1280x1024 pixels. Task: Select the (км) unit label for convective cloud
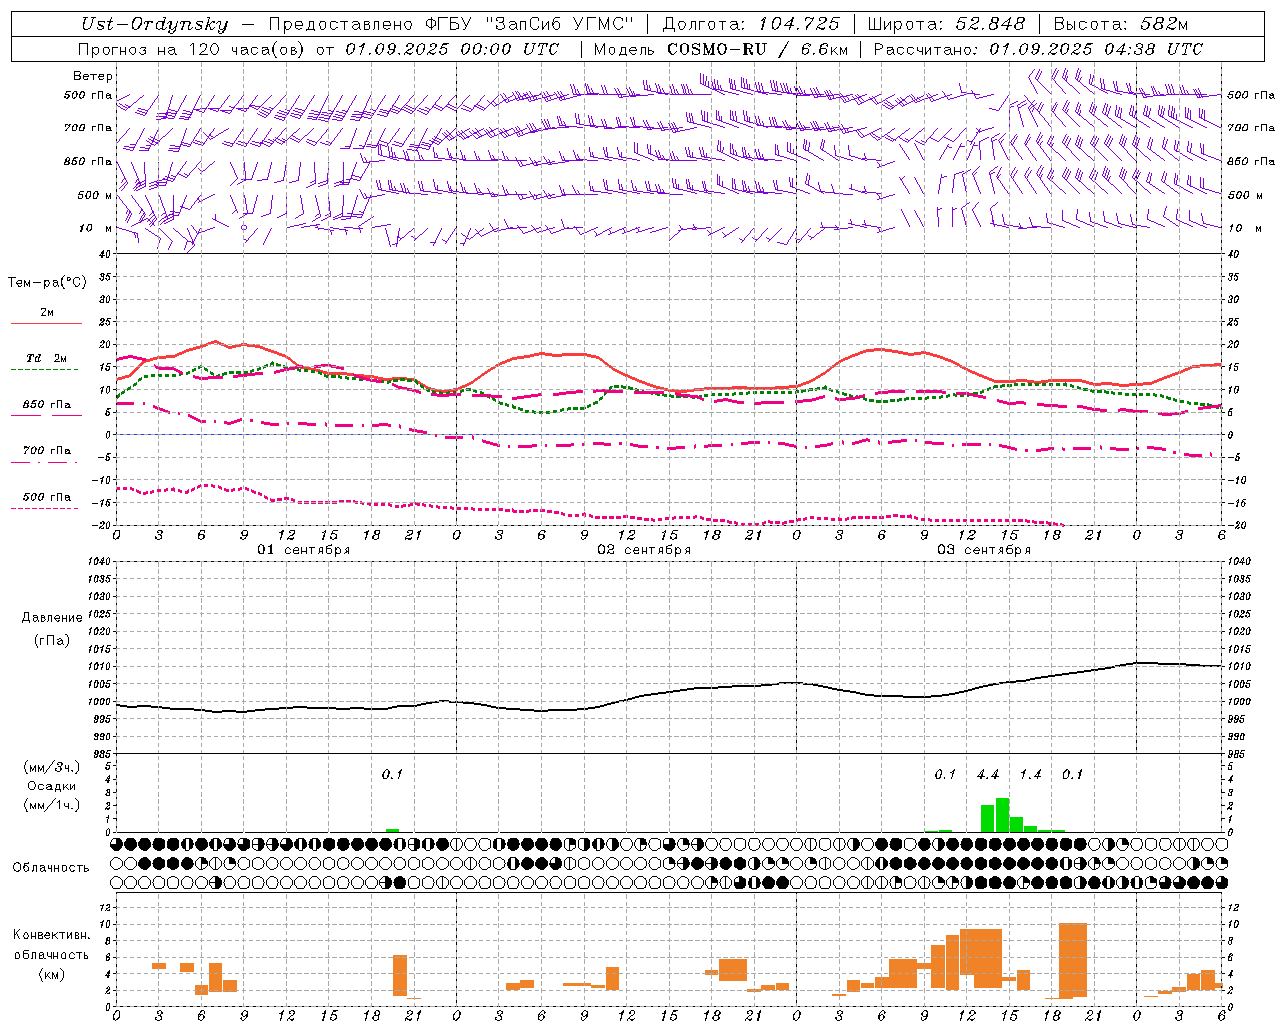pos(52,974)
